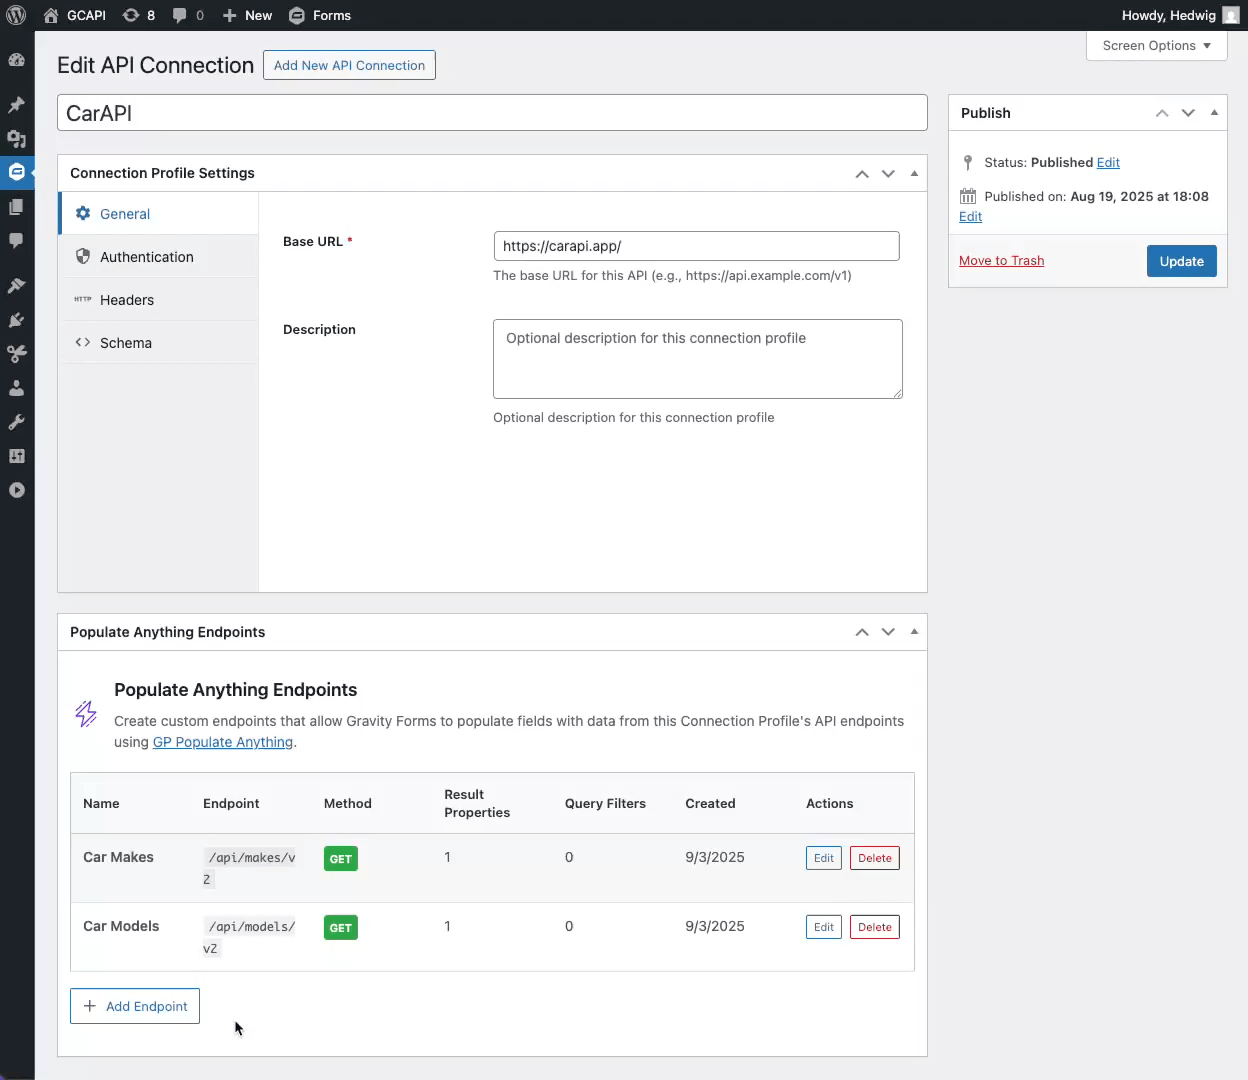Click the Update button
1248x1080 pixels.
(x=1181, y=261)
